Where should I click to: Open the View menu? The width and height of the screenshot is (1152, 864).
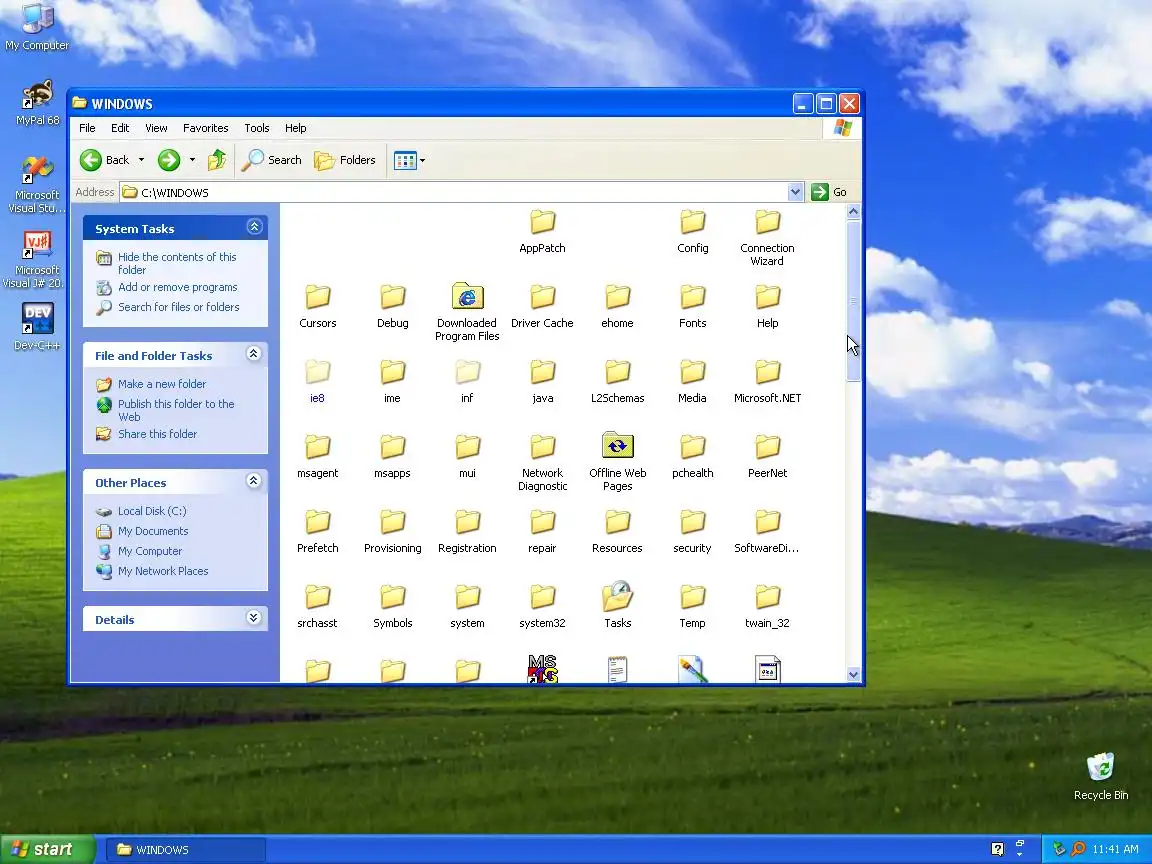156,128
